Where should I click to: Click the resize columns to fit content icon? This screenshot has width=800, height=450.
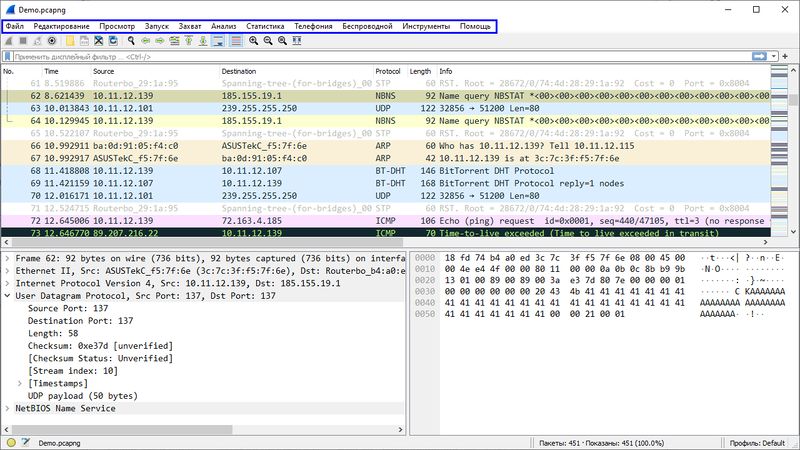[296, 41]
